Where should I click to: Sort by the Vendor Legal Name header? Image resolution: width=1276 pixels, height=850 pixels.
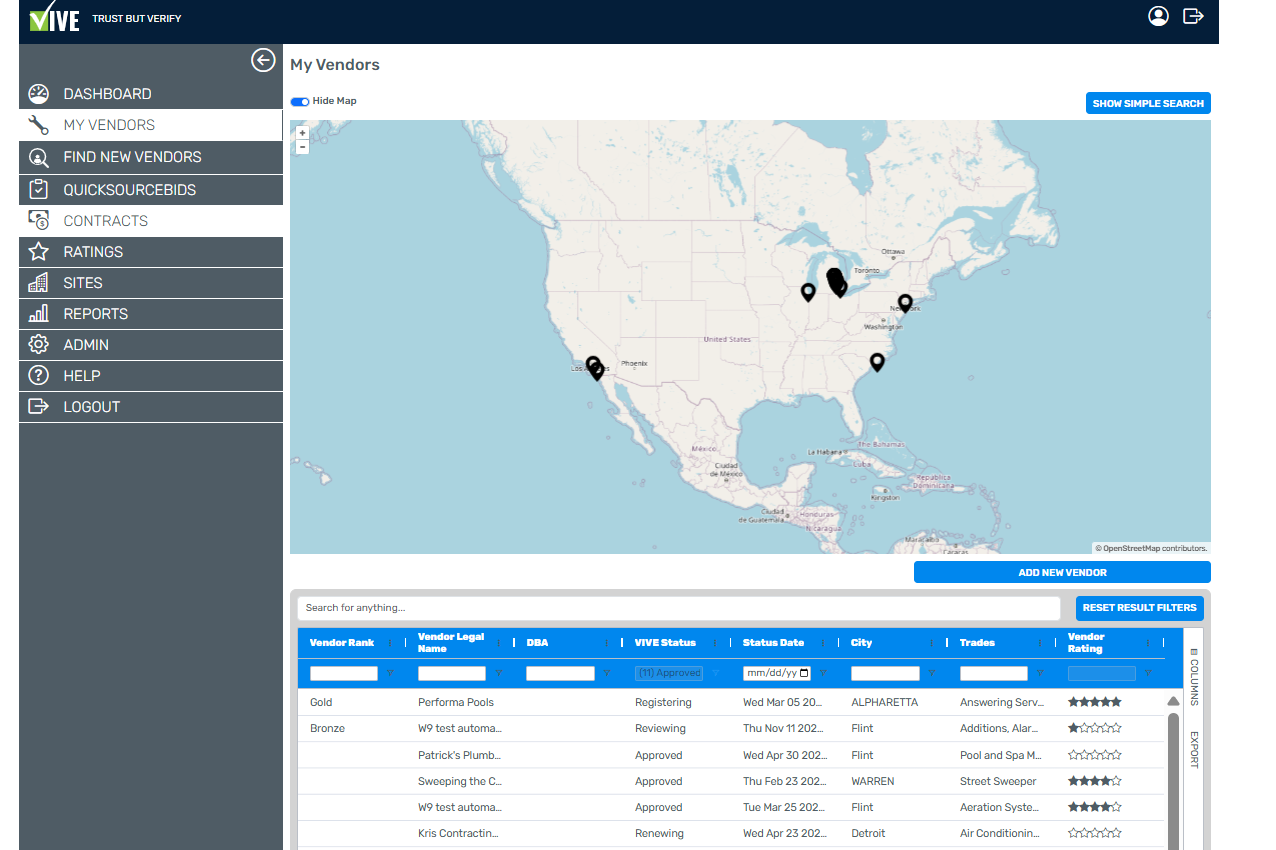click(451, 643)
